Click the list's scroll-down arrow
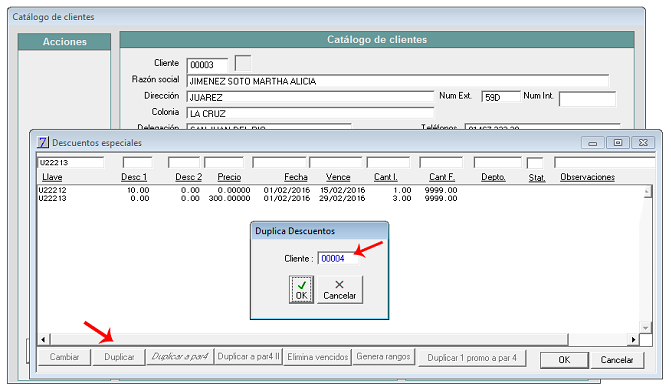The width and height of the screenshot is (671, 392). pyautogui.click(x=646, y=328)
